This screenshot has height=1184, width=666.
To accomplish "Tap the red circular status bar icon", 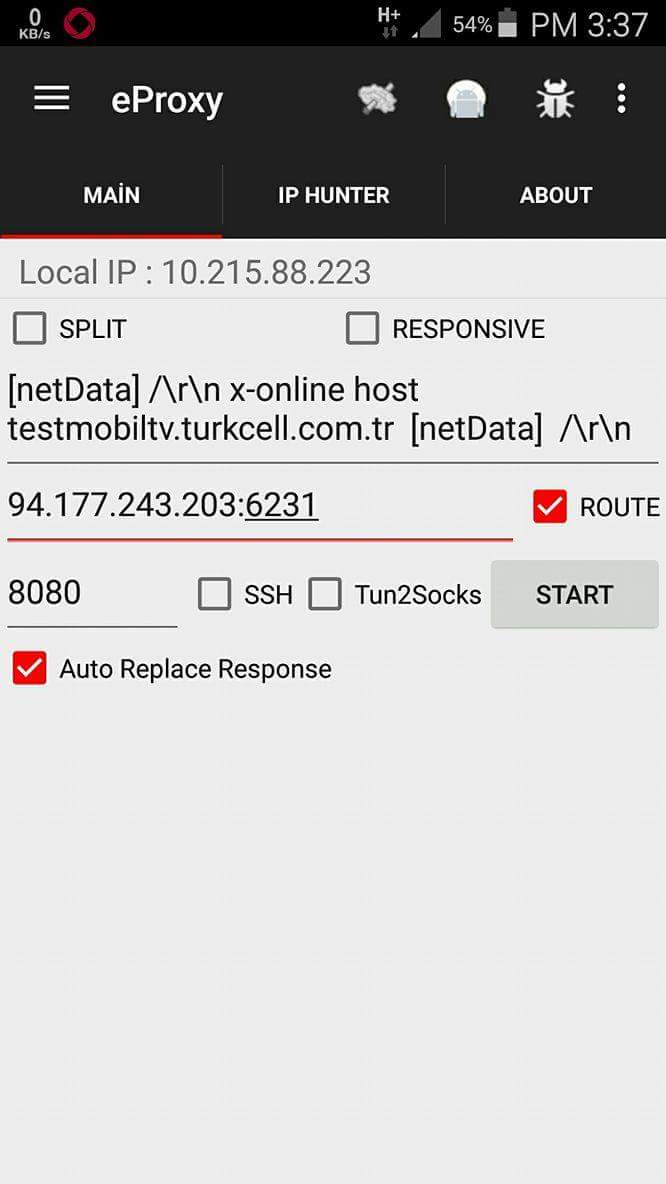I will (x=79, y=23).
